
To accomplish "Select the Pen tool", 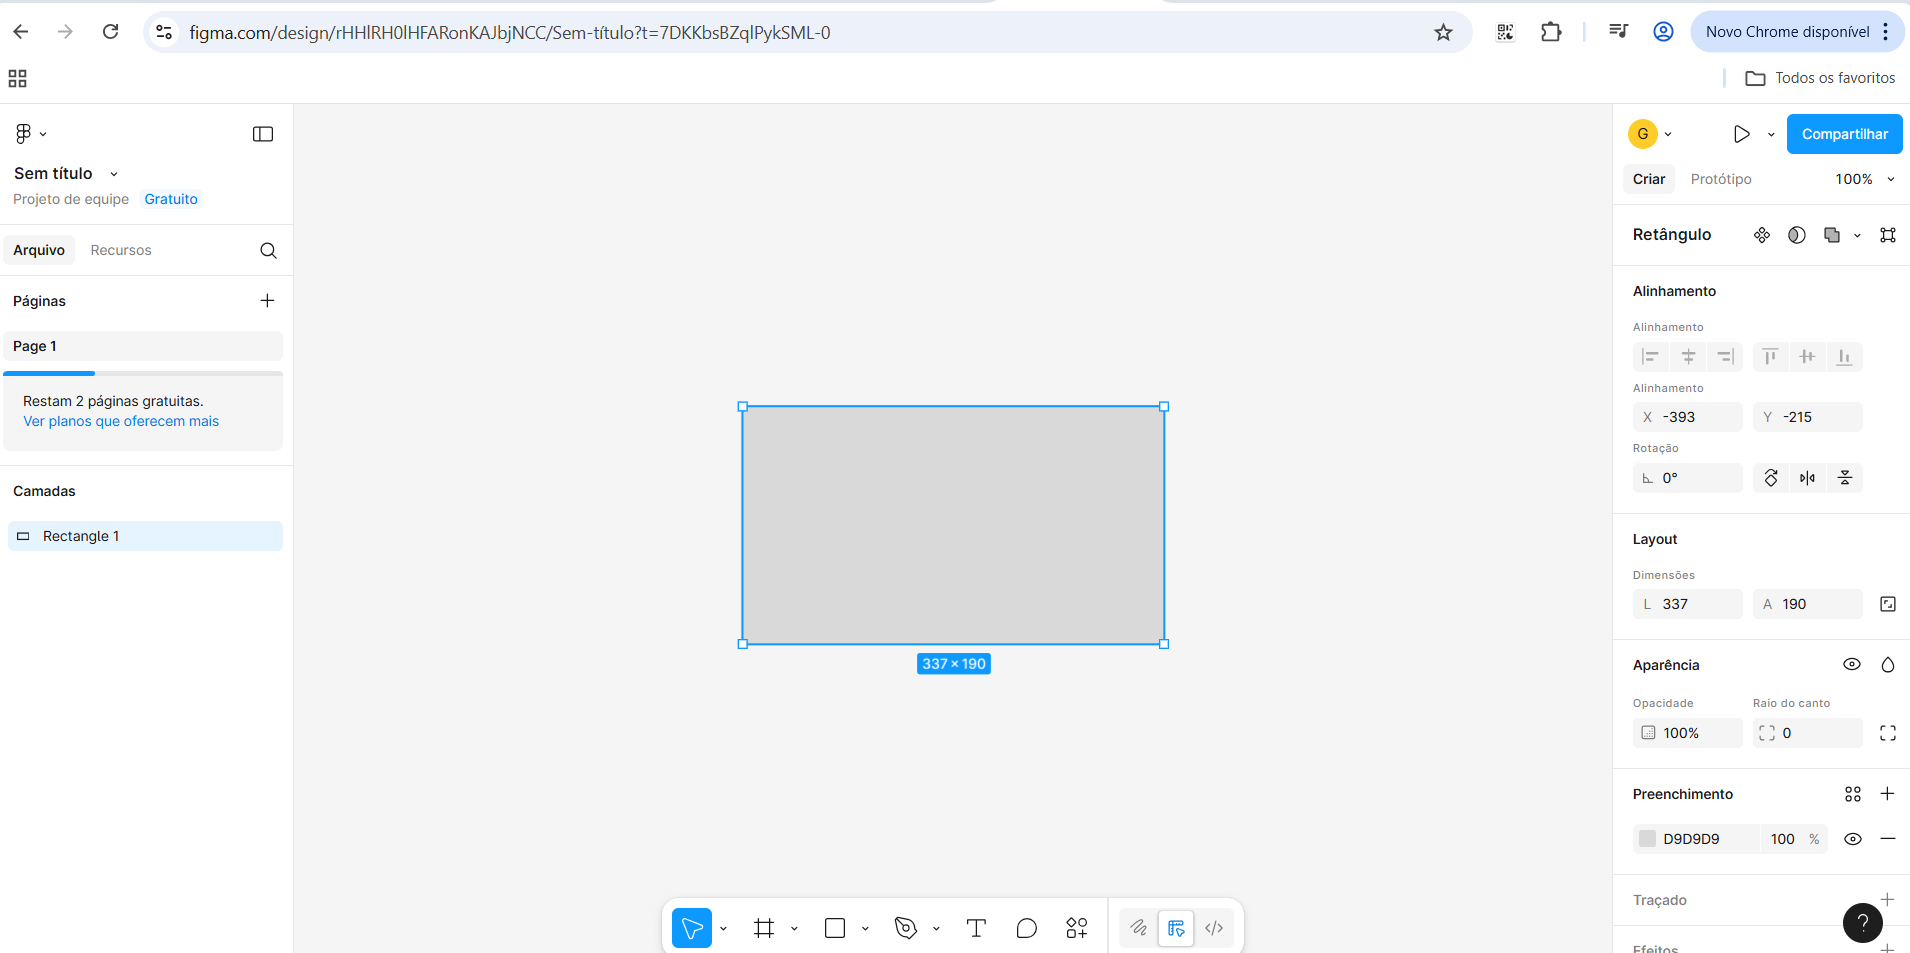I will pos(906,928).
